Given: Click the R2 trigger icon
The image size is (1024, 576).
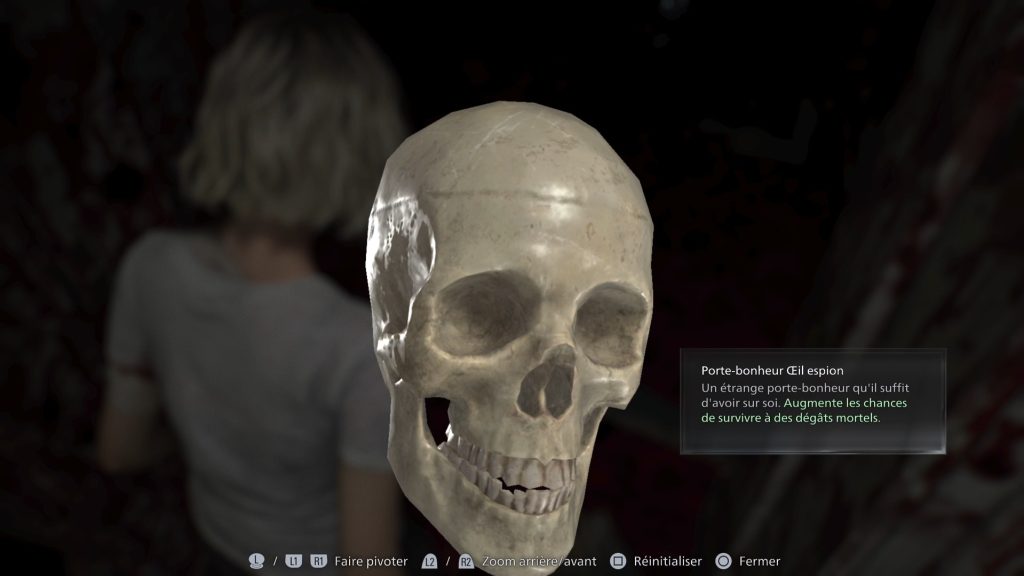Looking at the screenshot, I should (x=466, y=561).
